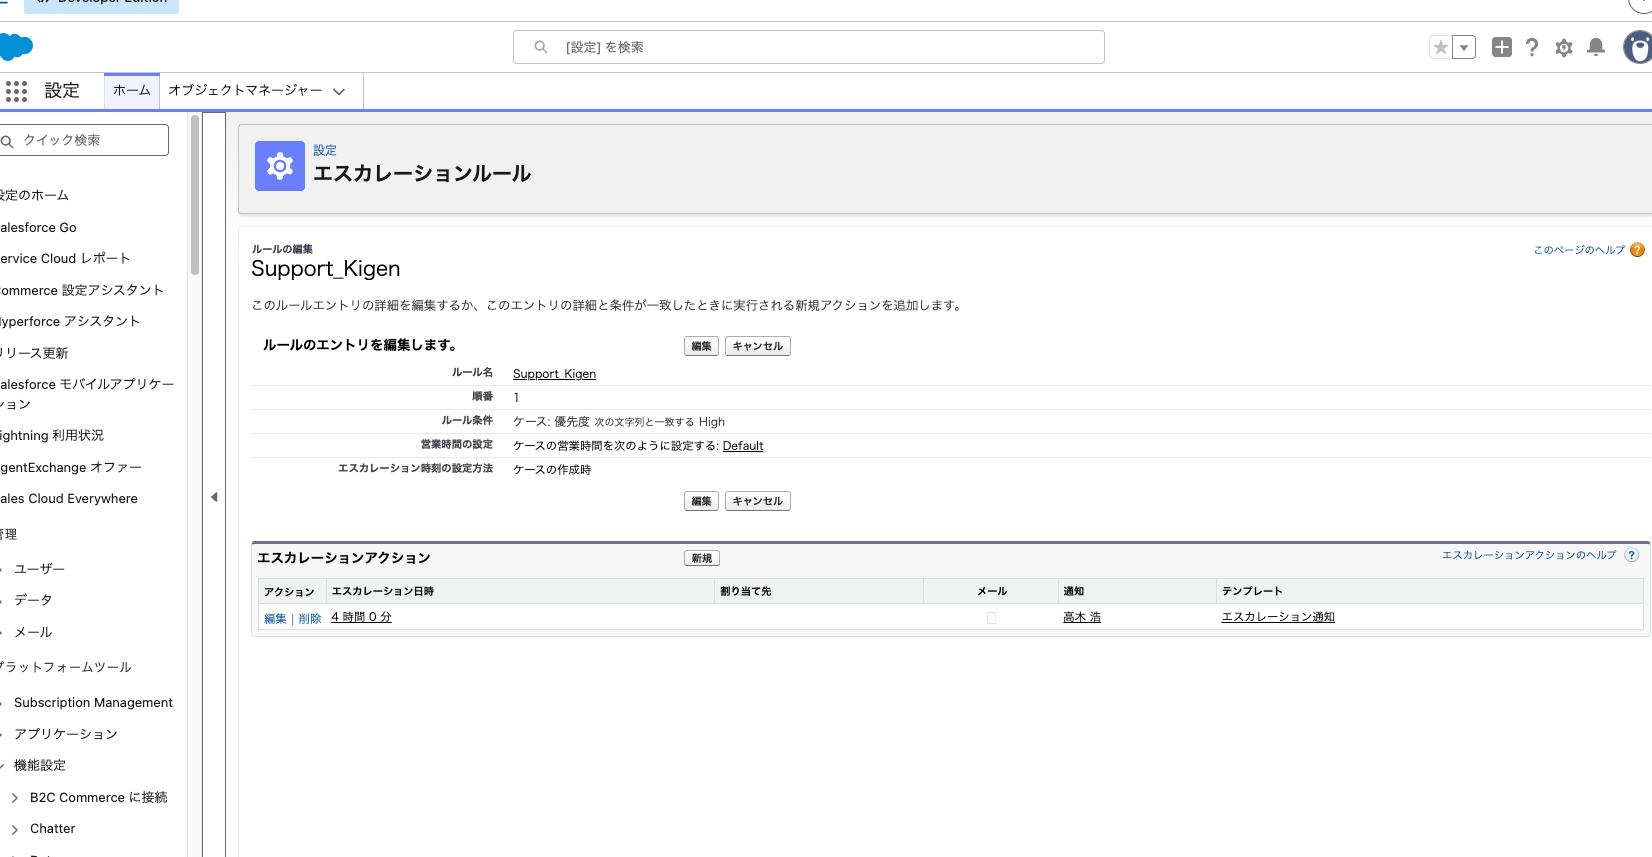Open the help question mark in header
Viewport: 1652px width, 857px height.
(1532, 47)
